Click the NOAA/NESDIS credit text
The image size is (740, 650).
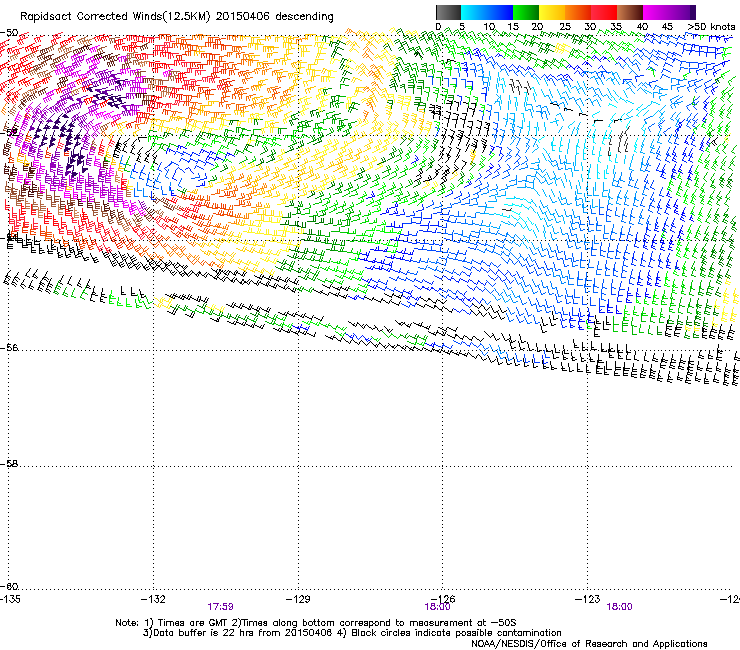[x=589, y=644]
